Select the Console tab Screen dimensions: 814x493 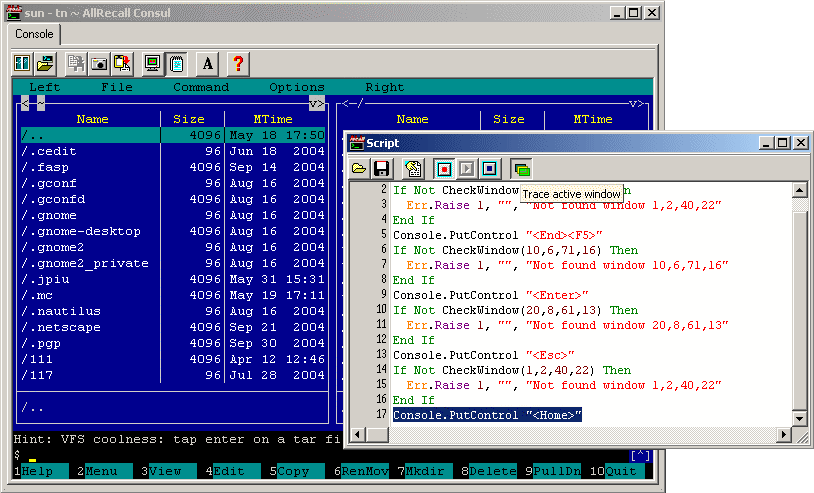[34, 34]
